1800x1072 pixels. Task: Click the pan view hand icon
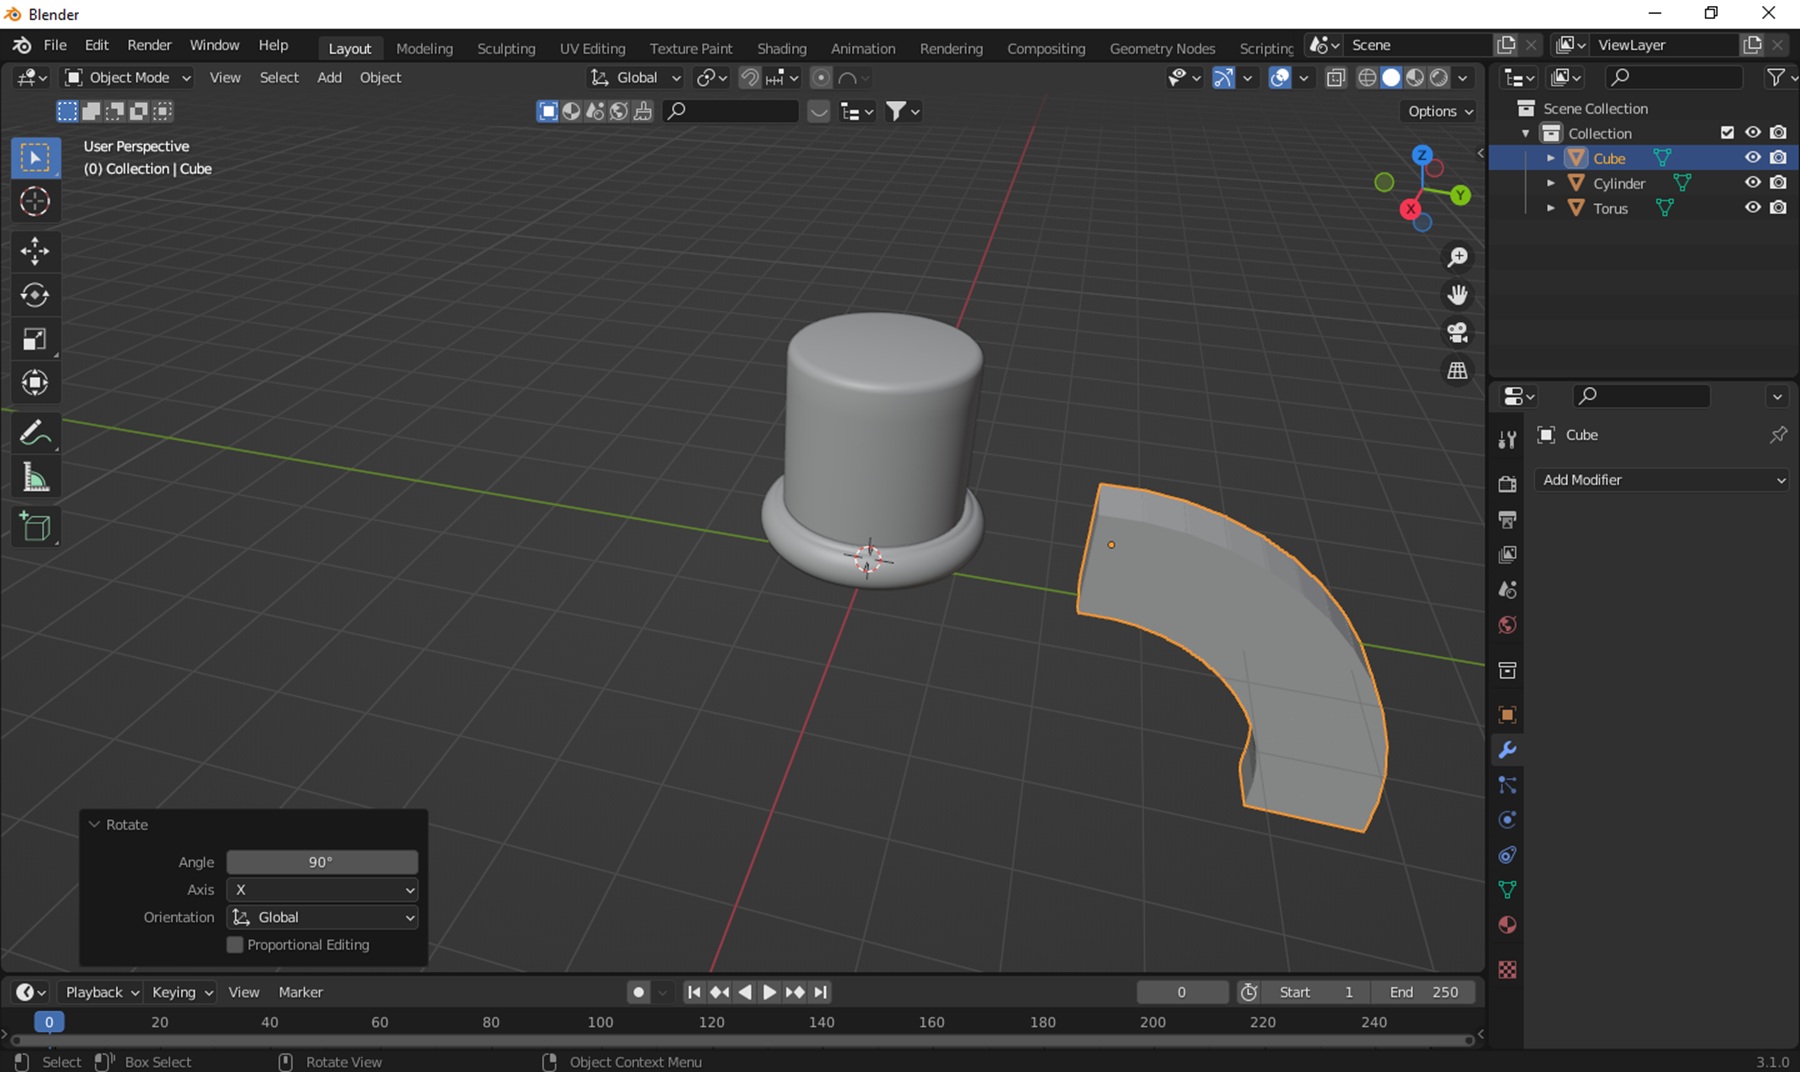[x=1458, y=295]
